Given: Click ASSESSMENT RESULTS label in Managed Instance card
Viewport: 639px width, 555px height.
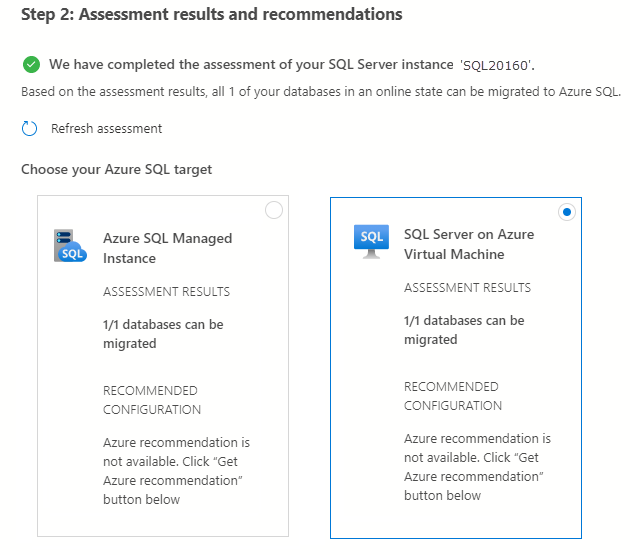Looking at the screenshot, I should coord(166,291).
